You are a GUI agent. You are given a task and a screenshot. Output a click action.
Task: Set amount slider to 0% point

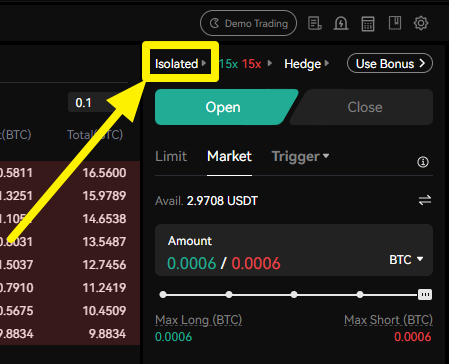coord(163,295)
